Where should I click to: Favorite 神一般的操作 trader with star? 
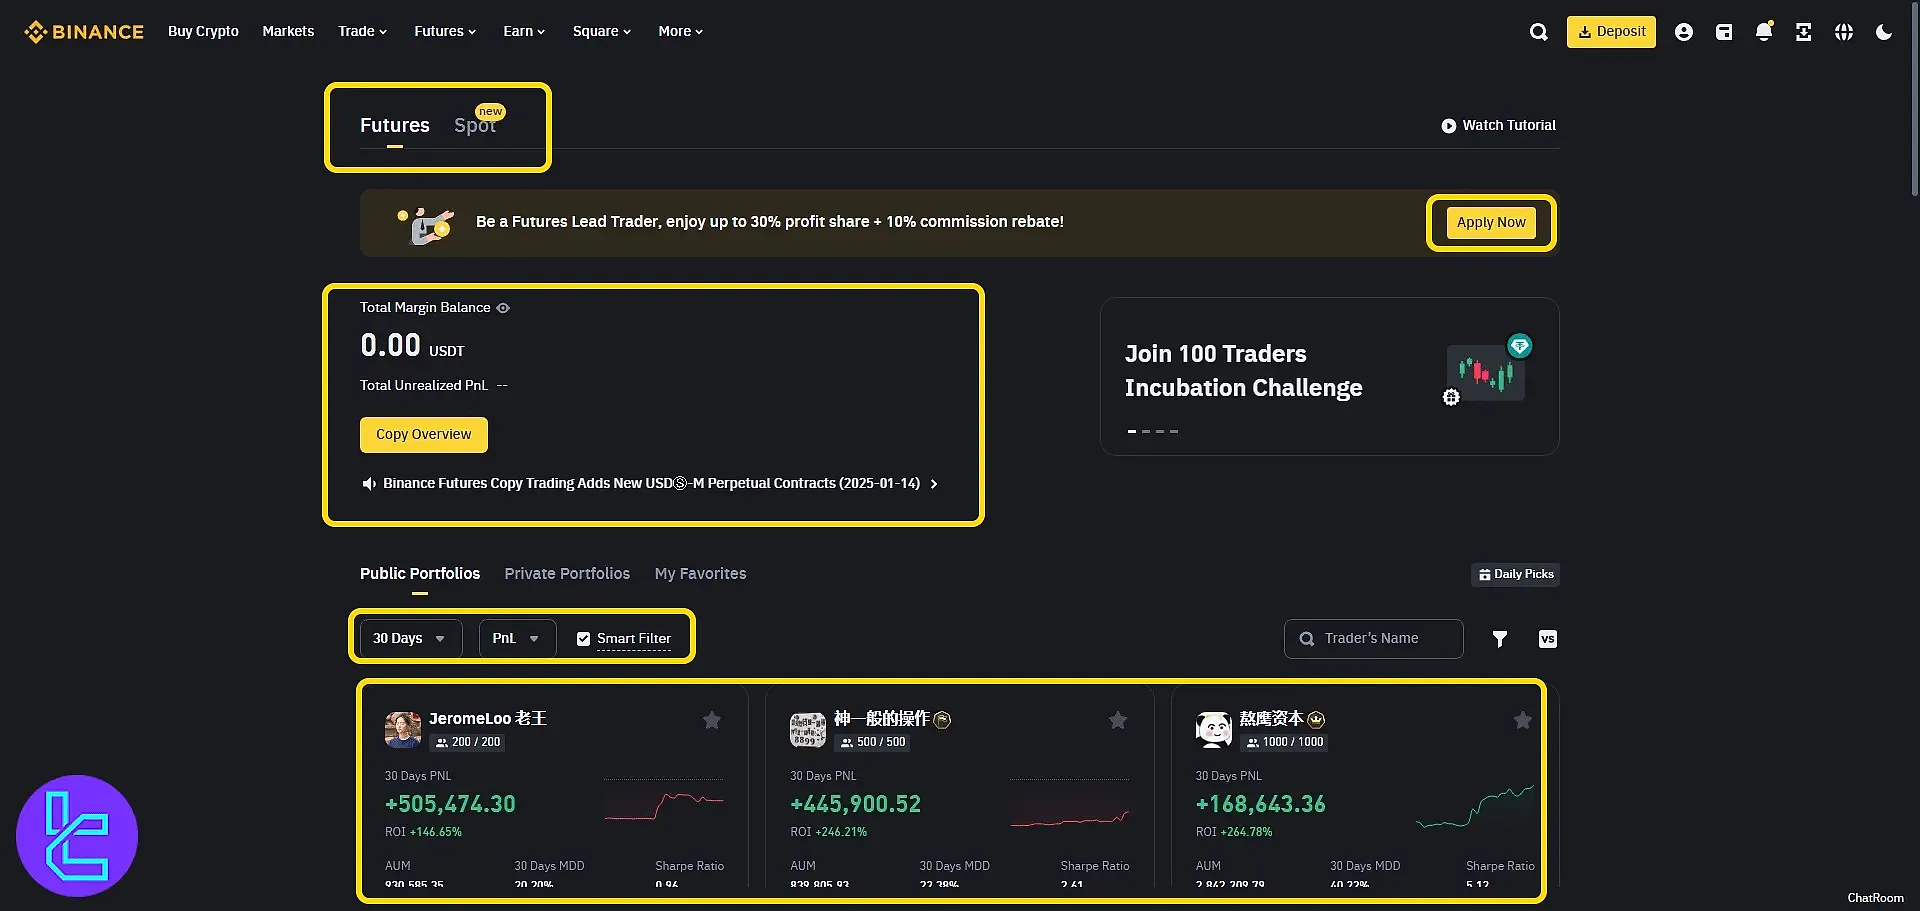click(1118, 720)
